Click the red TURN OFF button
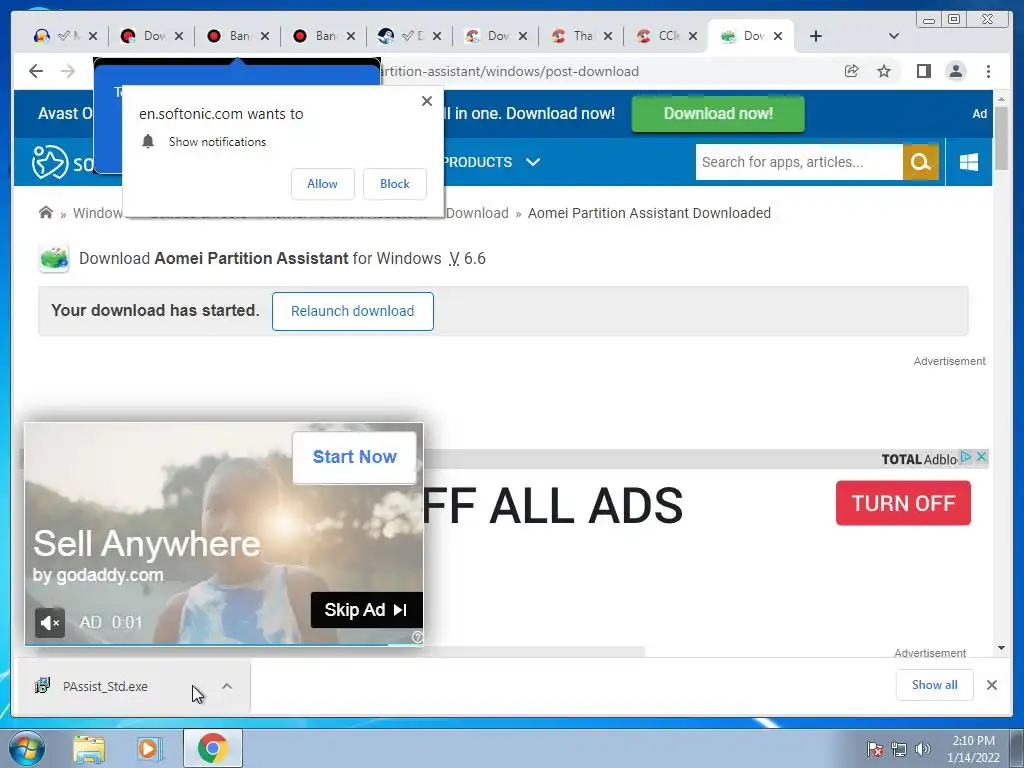The width and height of the screenshot is (1024, 768). pos(903,503)
